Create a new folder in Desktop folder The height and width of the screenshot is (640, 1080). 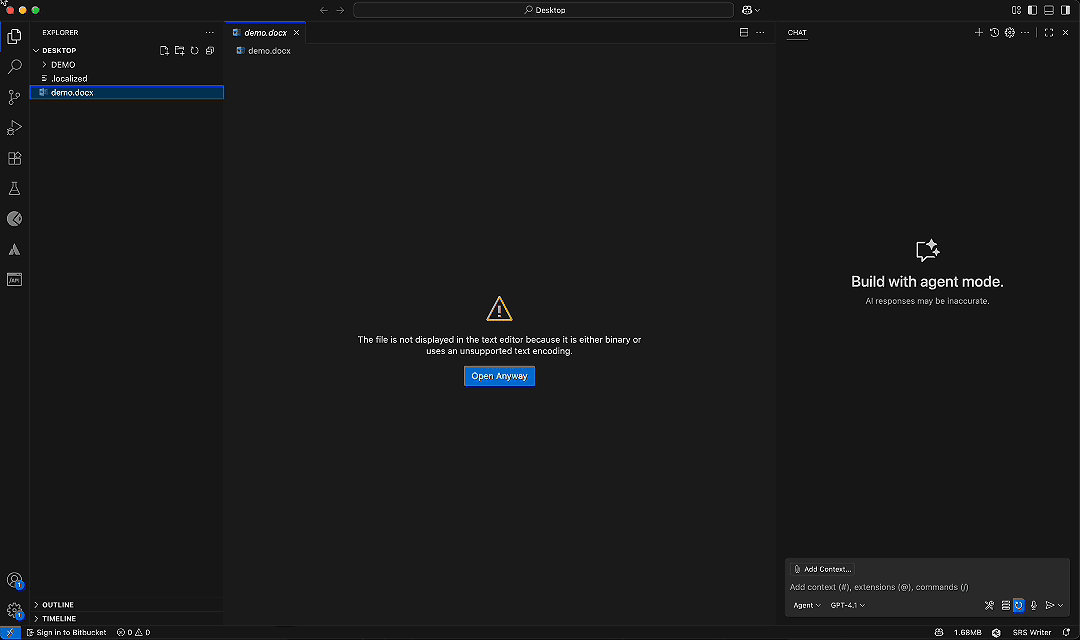pos(179,50)
